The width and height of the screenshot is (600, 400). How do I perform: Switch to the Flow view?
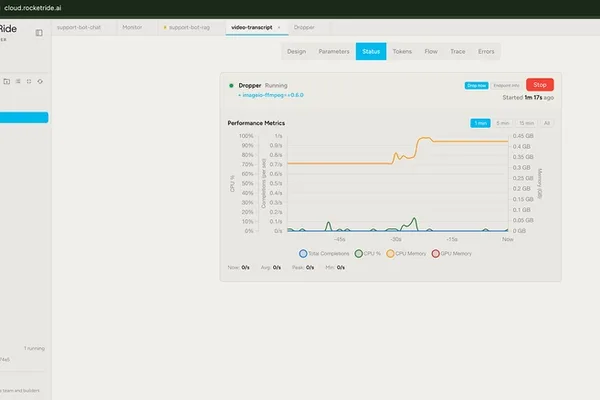click(431, 51)
